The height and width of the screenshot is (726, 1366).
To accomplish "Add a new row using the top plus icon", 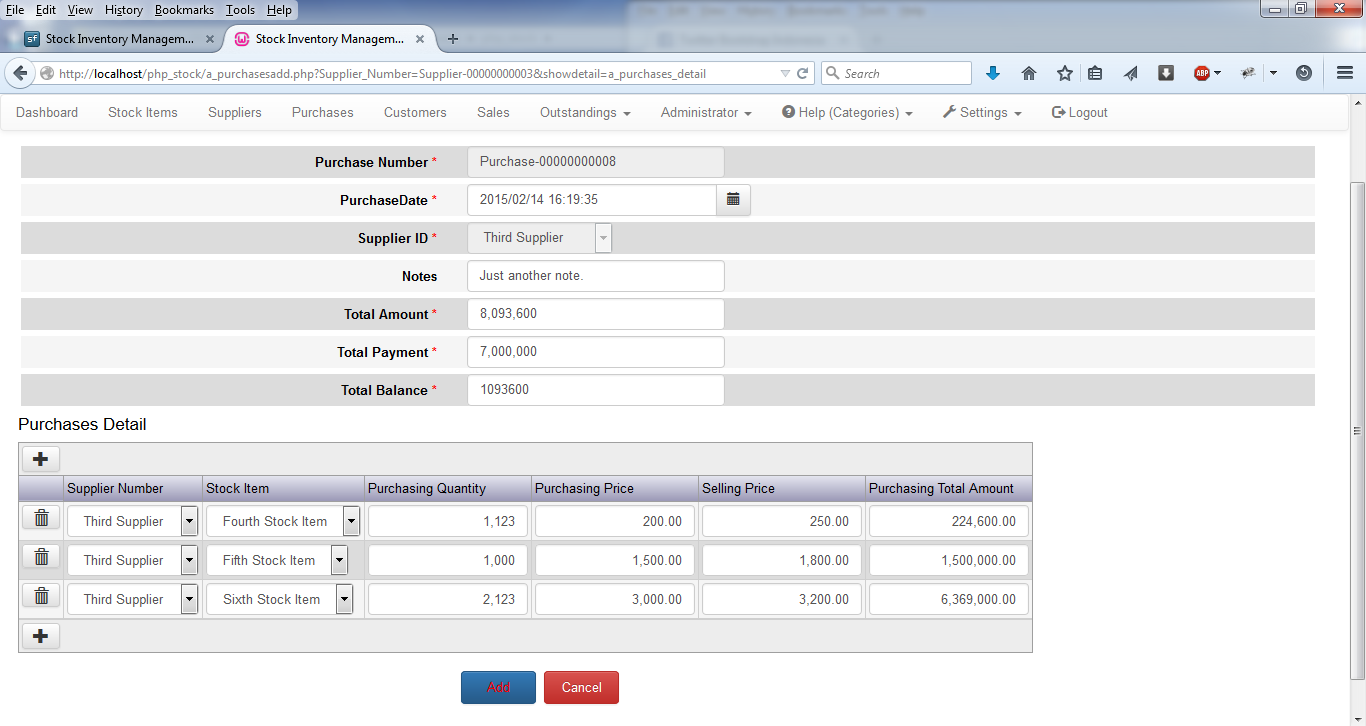I will 40,458.
